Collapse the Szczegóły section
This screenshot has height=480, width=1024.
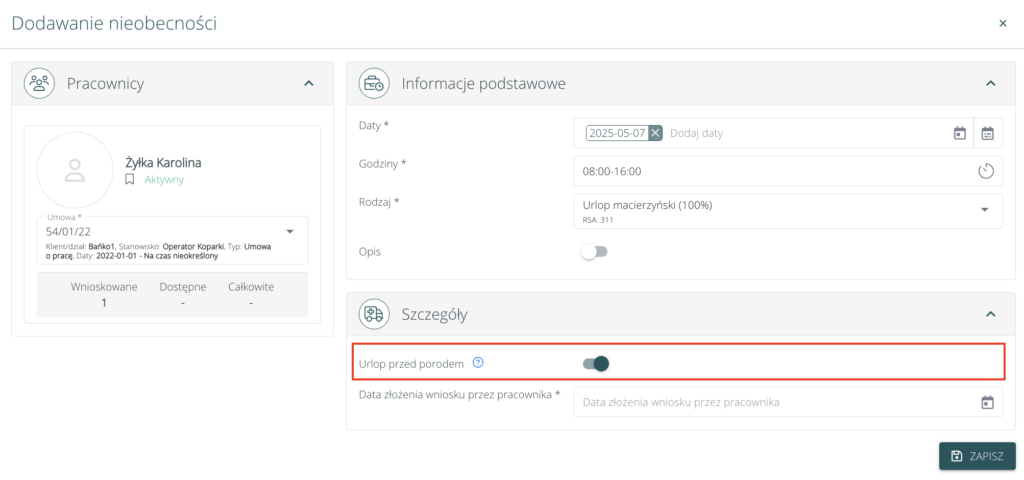coord(990,314)
